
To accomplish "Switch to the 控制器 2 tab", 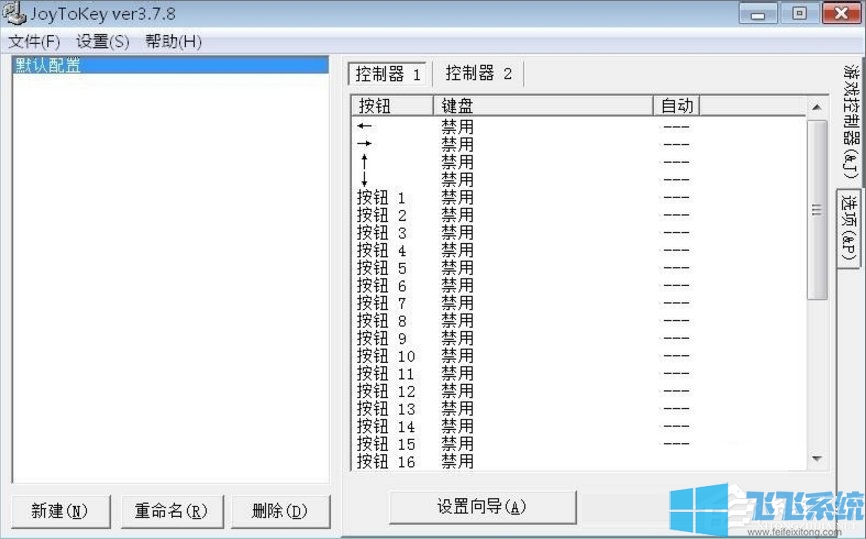I will (479, 74).
